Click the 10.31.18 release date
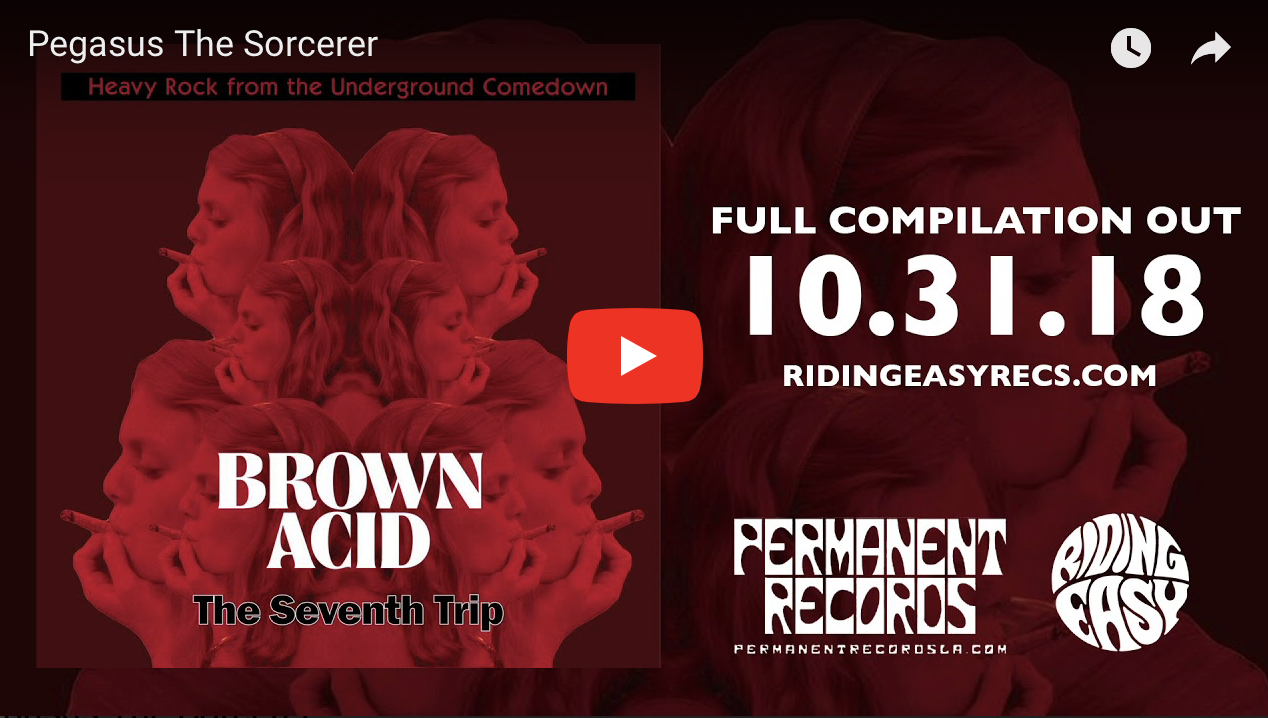This screenshot has height=718, width=1268. tap(976, 296)
